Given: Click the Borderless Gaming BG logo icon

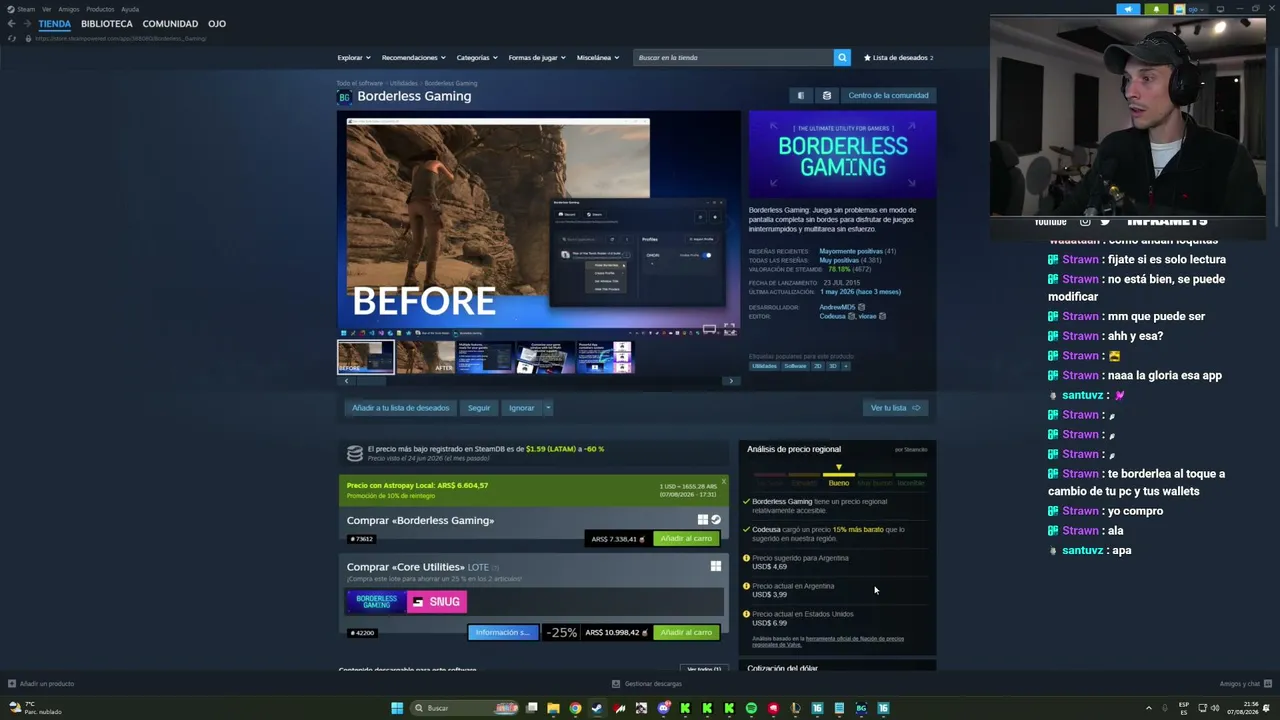Looking at the screenshot, I should click(x=344, y=97).
